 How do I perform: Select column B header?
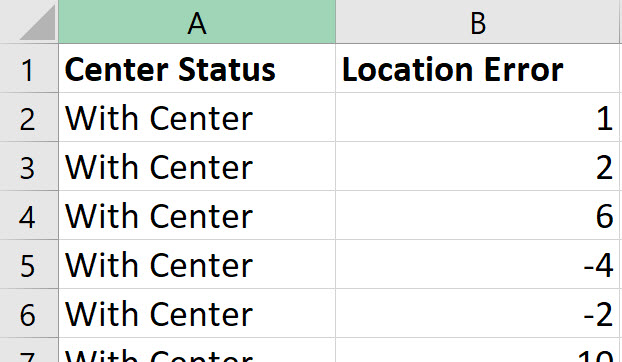[x=477, y=21]
